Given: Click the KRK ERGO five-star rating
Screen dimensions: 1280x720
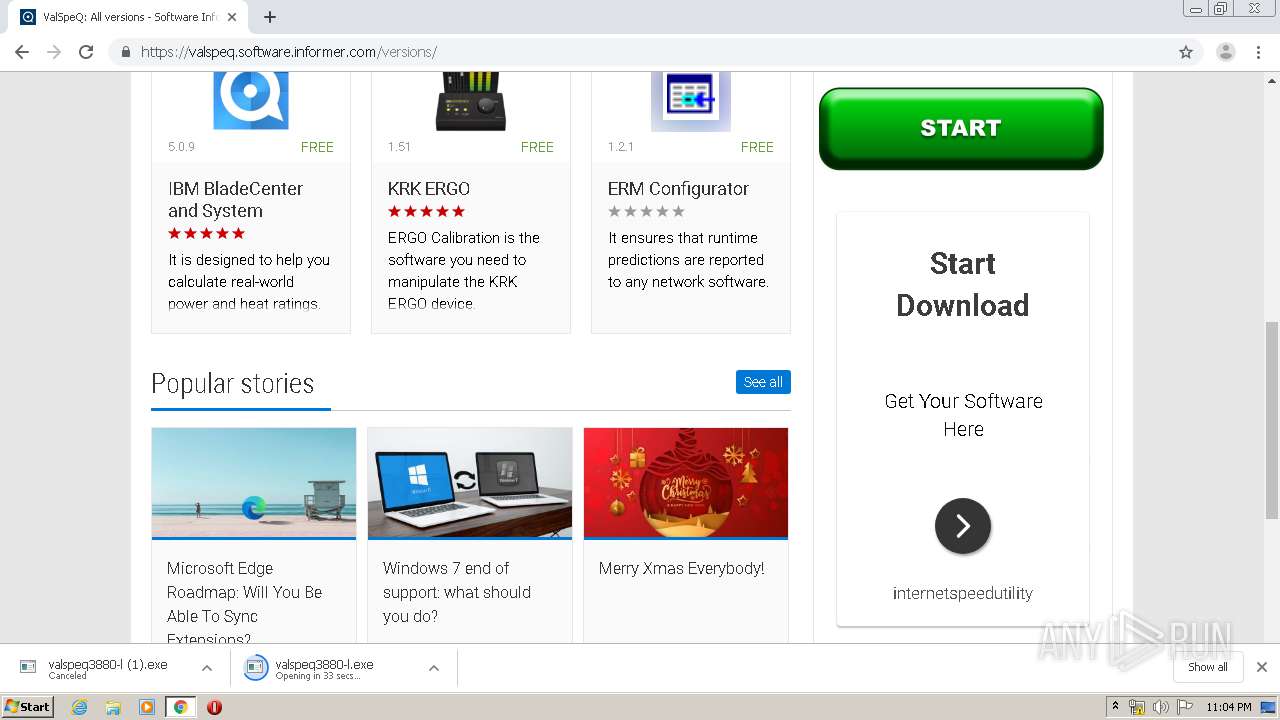Looking at the screenshot, I should [426, 211].
